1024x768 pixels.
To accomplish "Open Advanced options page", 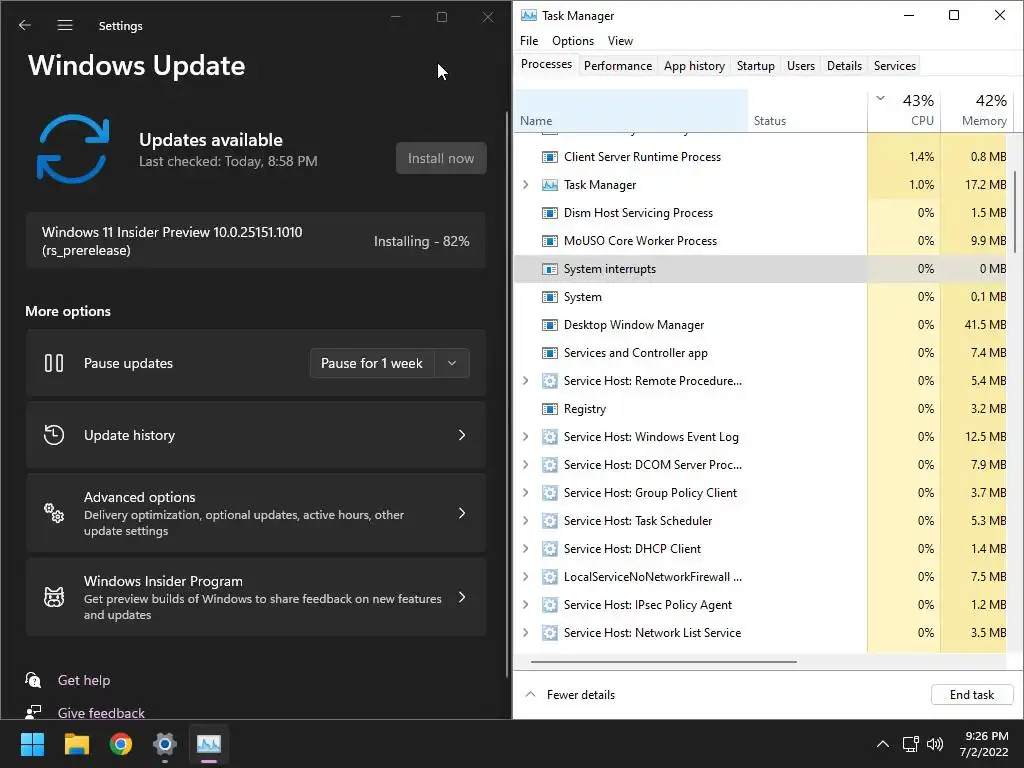I will 256,513.
